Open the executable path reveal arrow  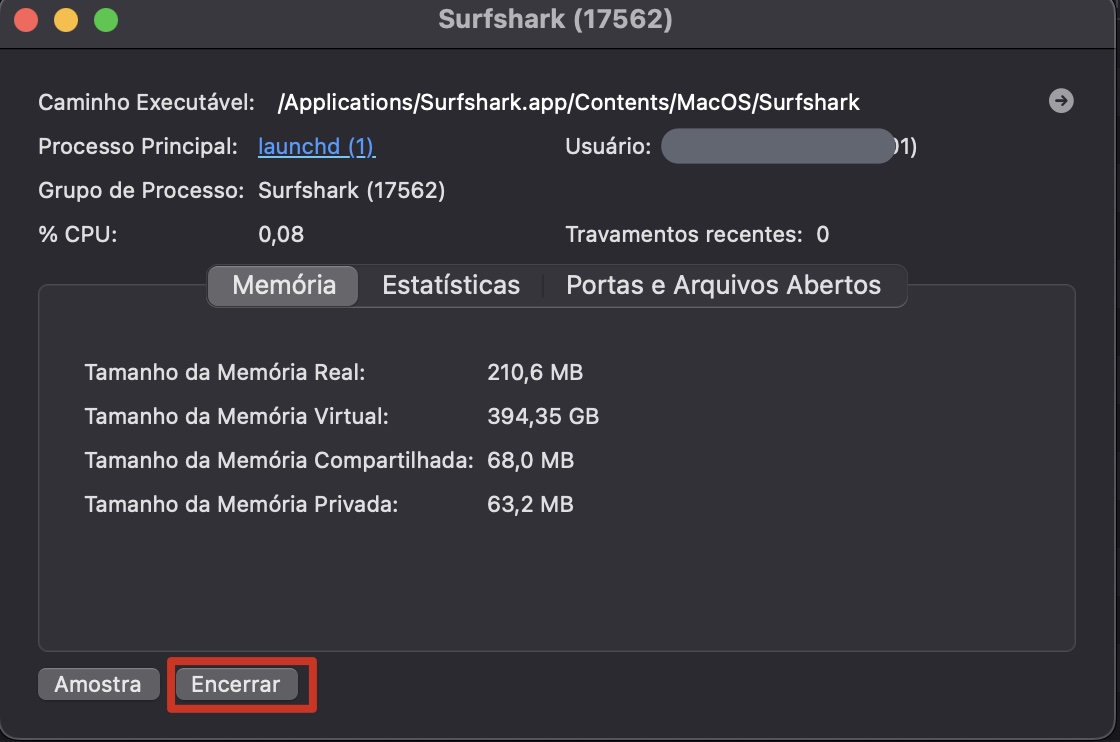point(1062,100)
